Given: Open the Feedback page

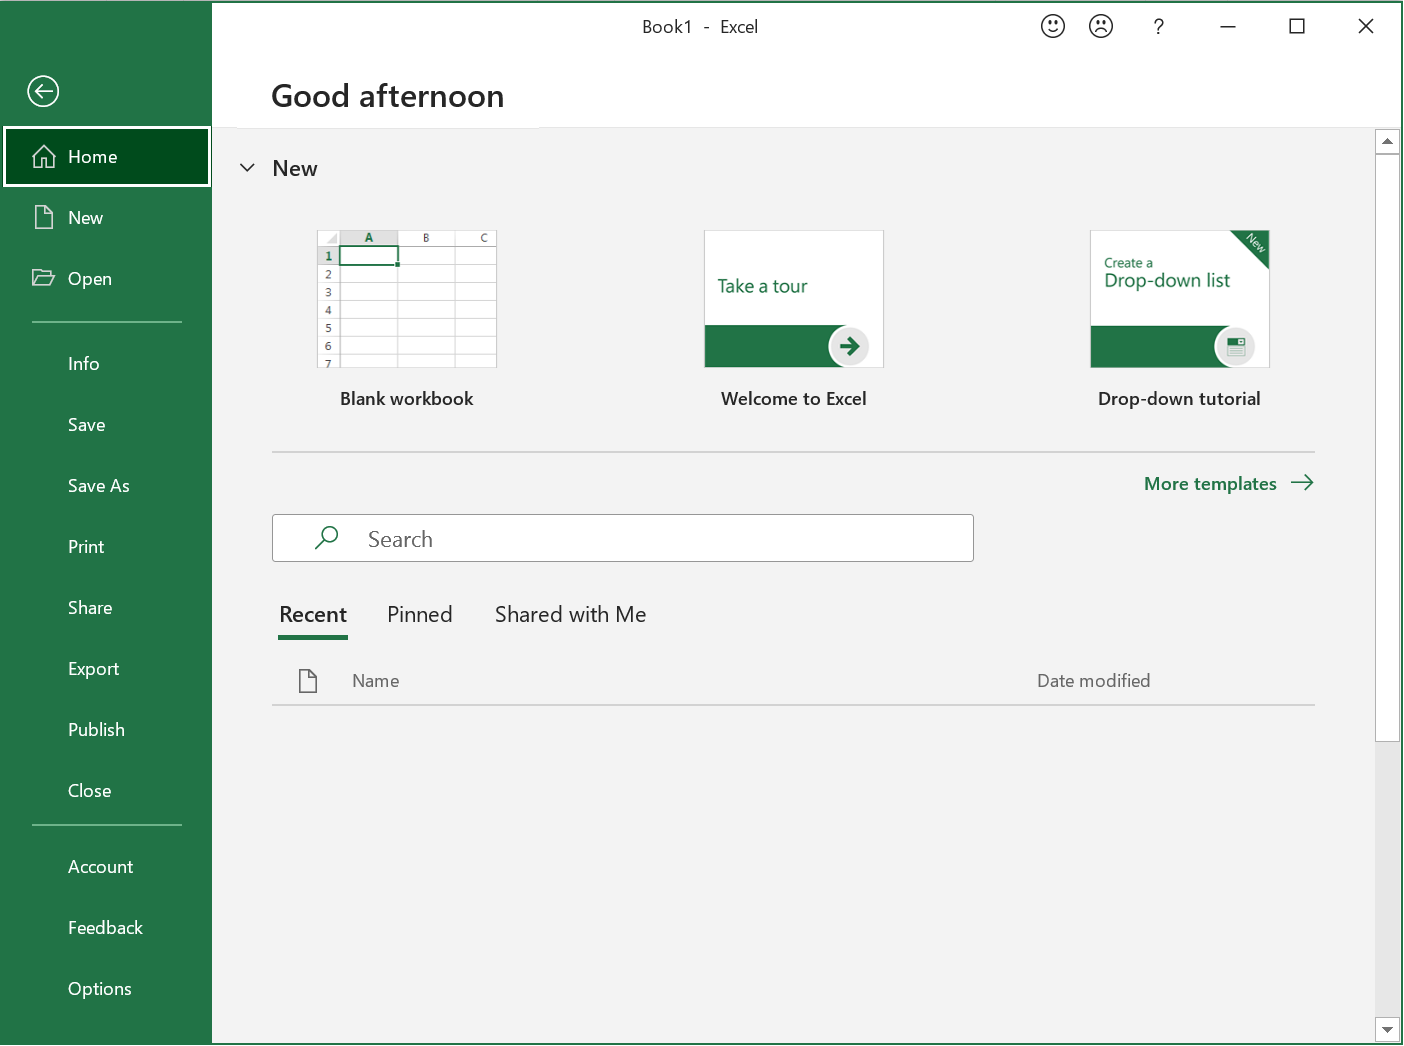Looking at the screenshot, I should pyautogui.click(x=107, y=928).
